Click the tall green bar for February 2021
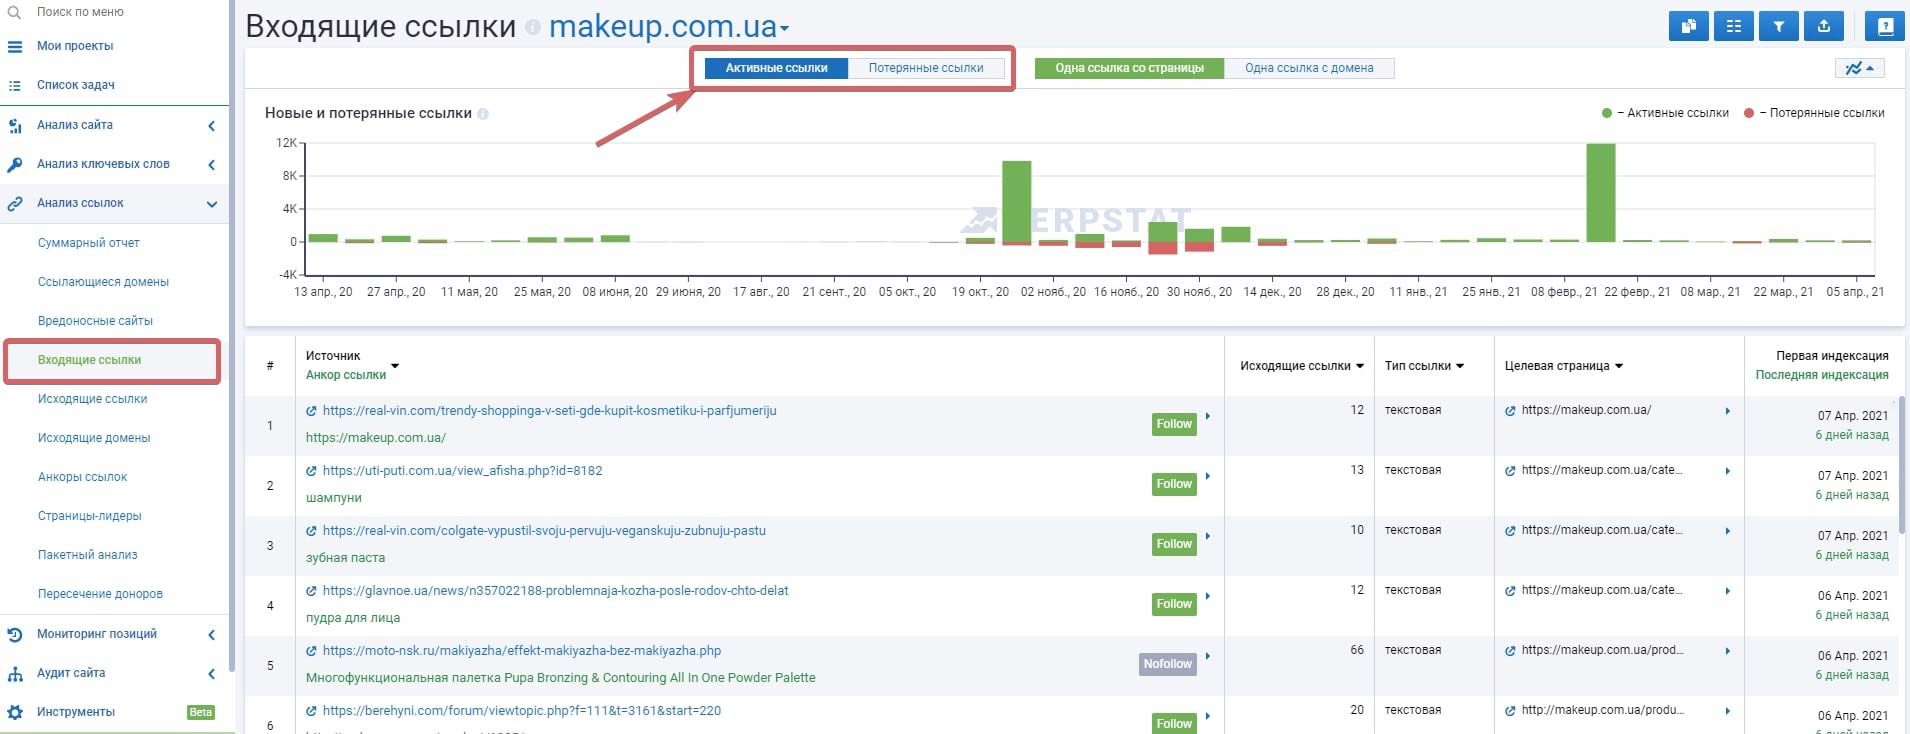The image size is (1910, 734). coord(1600,192)
